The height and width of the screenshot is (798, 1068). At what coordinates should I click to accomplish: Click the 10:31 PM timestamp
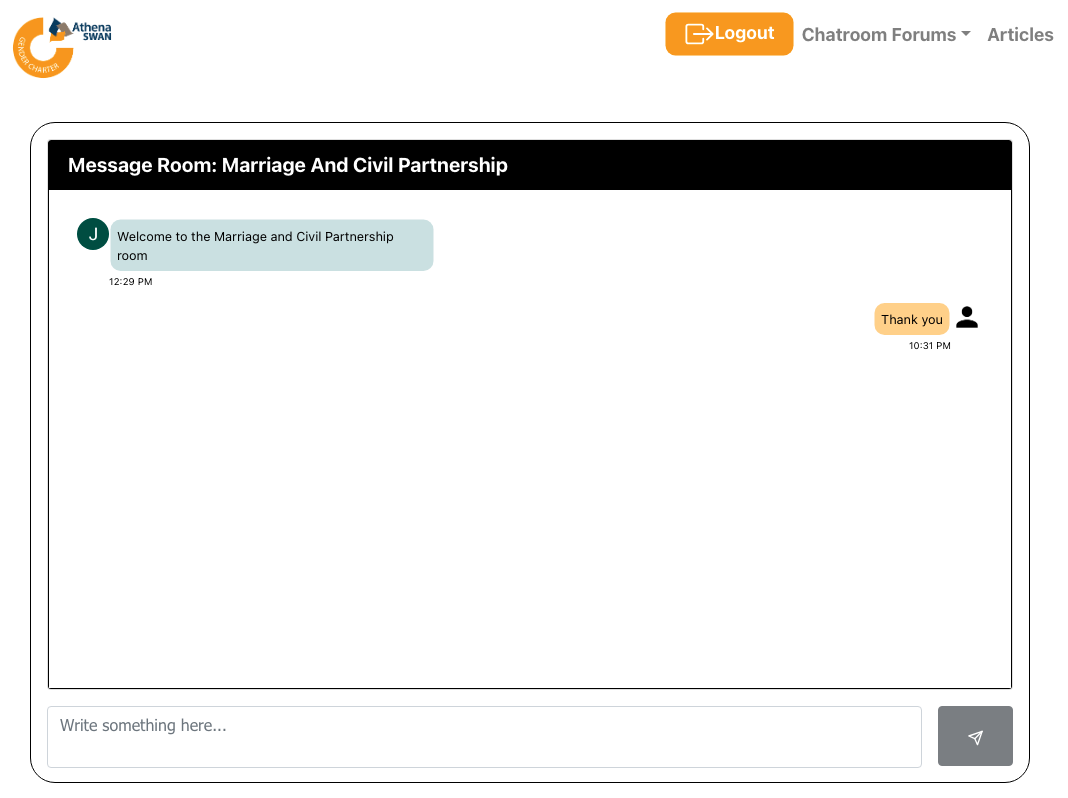coord(929,346)
